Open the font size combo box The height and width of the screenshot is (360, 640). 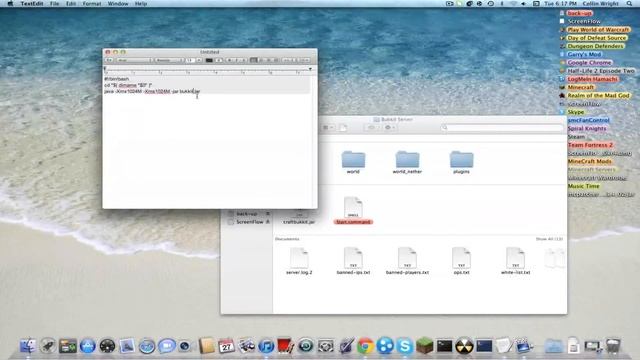(193, 60)
